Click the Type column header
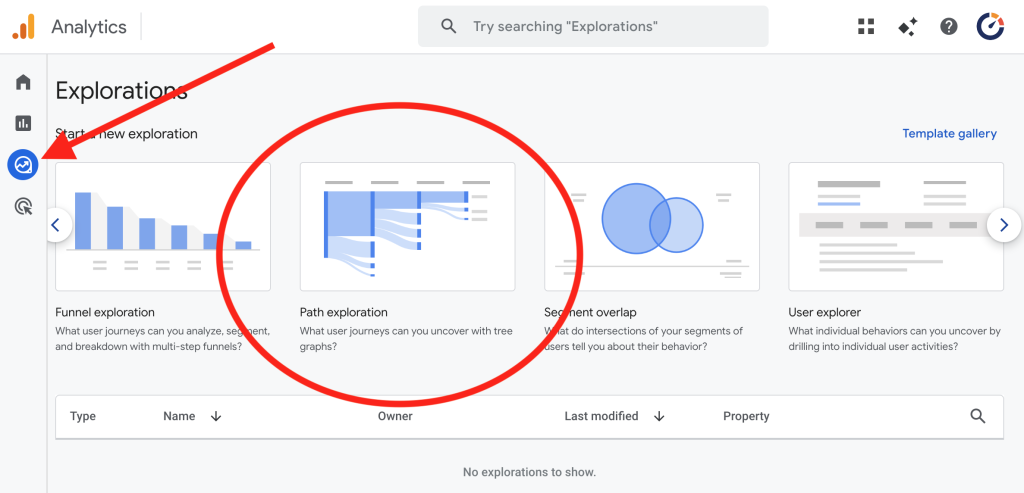Image resolution: width=1024 pixels, height=493 pixels. (83, 416)
